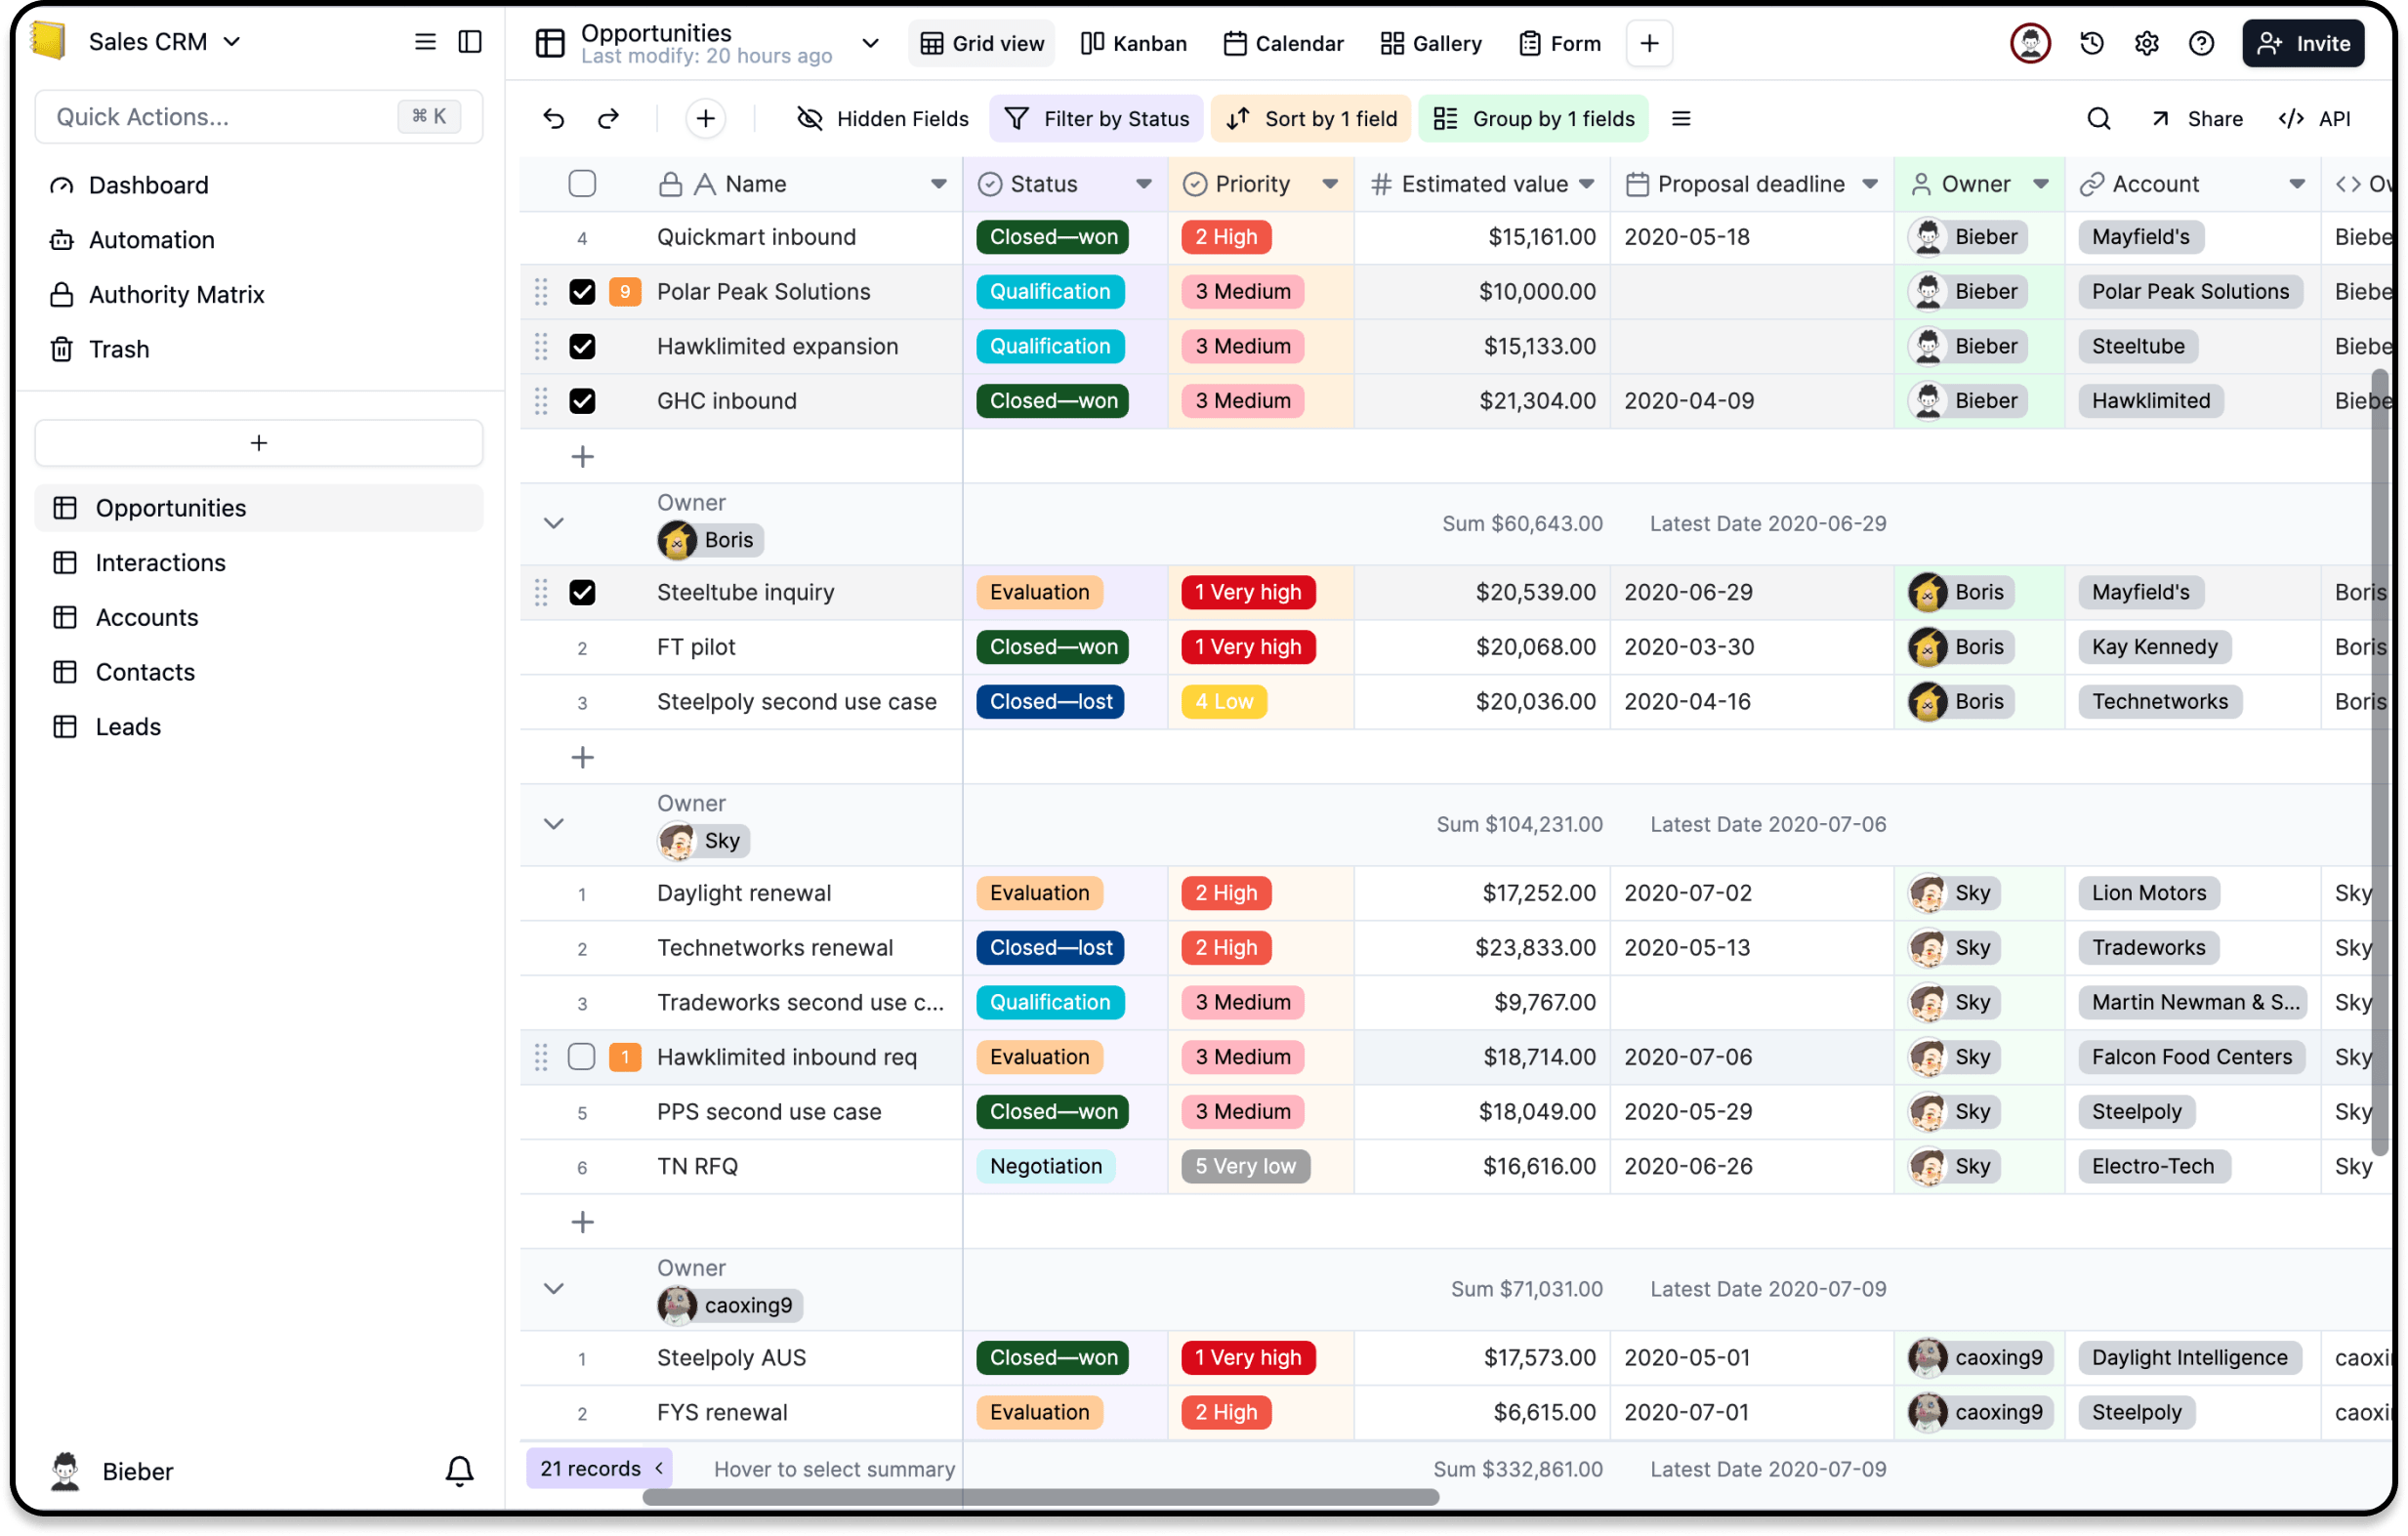Viewport: 2408px width, 1536px height.
Task: Open the Form view
Action: coord(1560,43)
